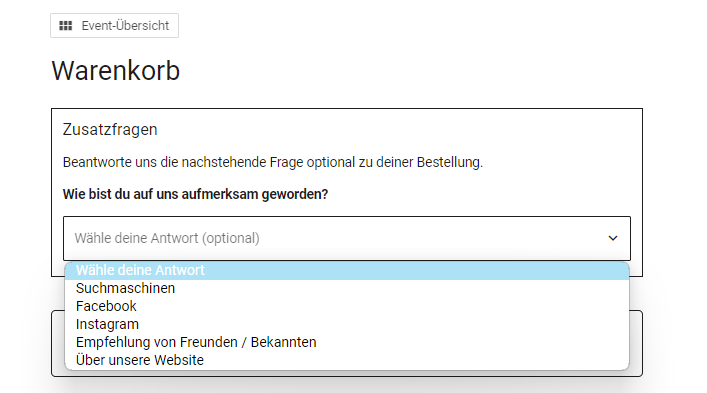Click the 'Zusatzfragen' section title
The width and height of the screenshot is (707, 393).
(x=110, y=130)
